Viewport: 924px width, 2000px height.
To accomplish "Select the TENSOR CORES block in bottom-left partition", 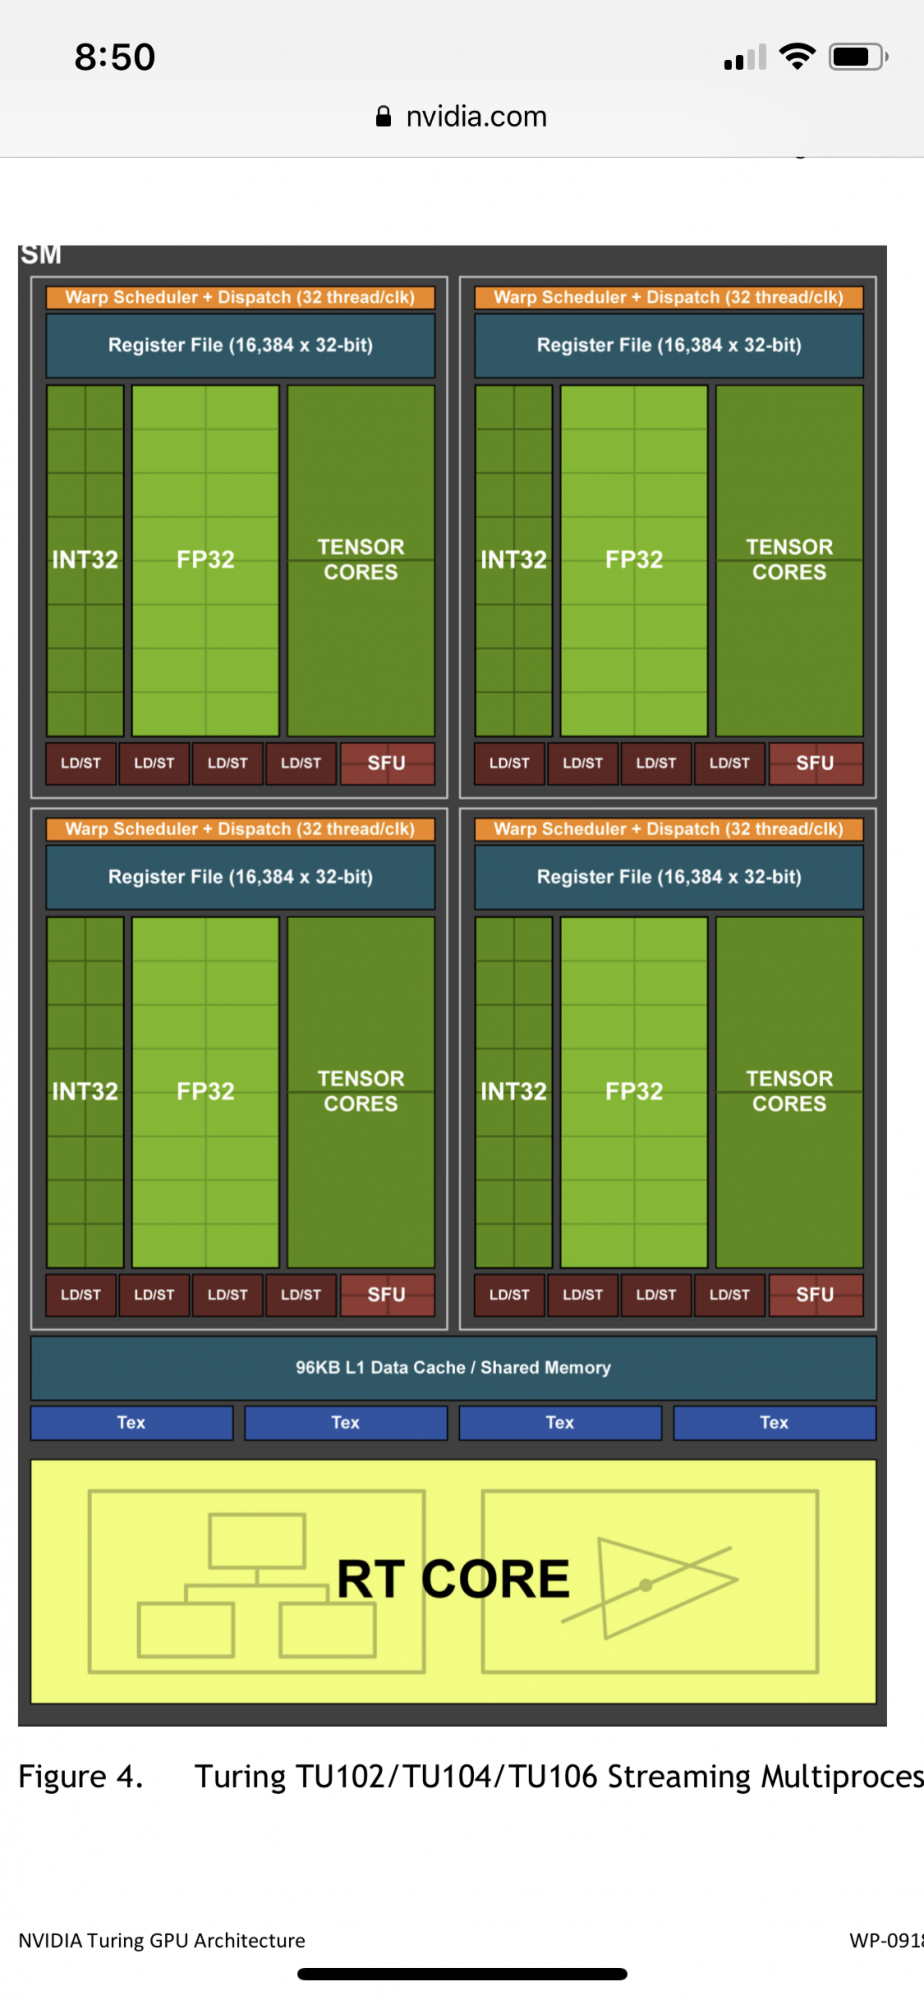I will click(361, 1092).
